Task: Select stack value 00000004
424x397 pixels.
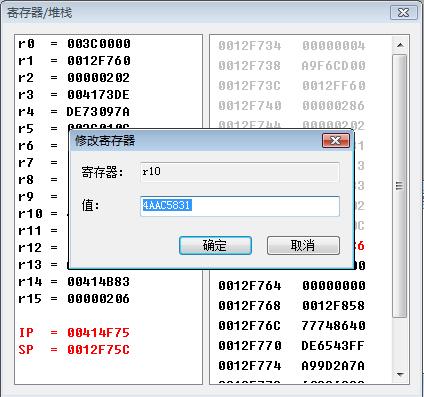Action: pos(334,46)
